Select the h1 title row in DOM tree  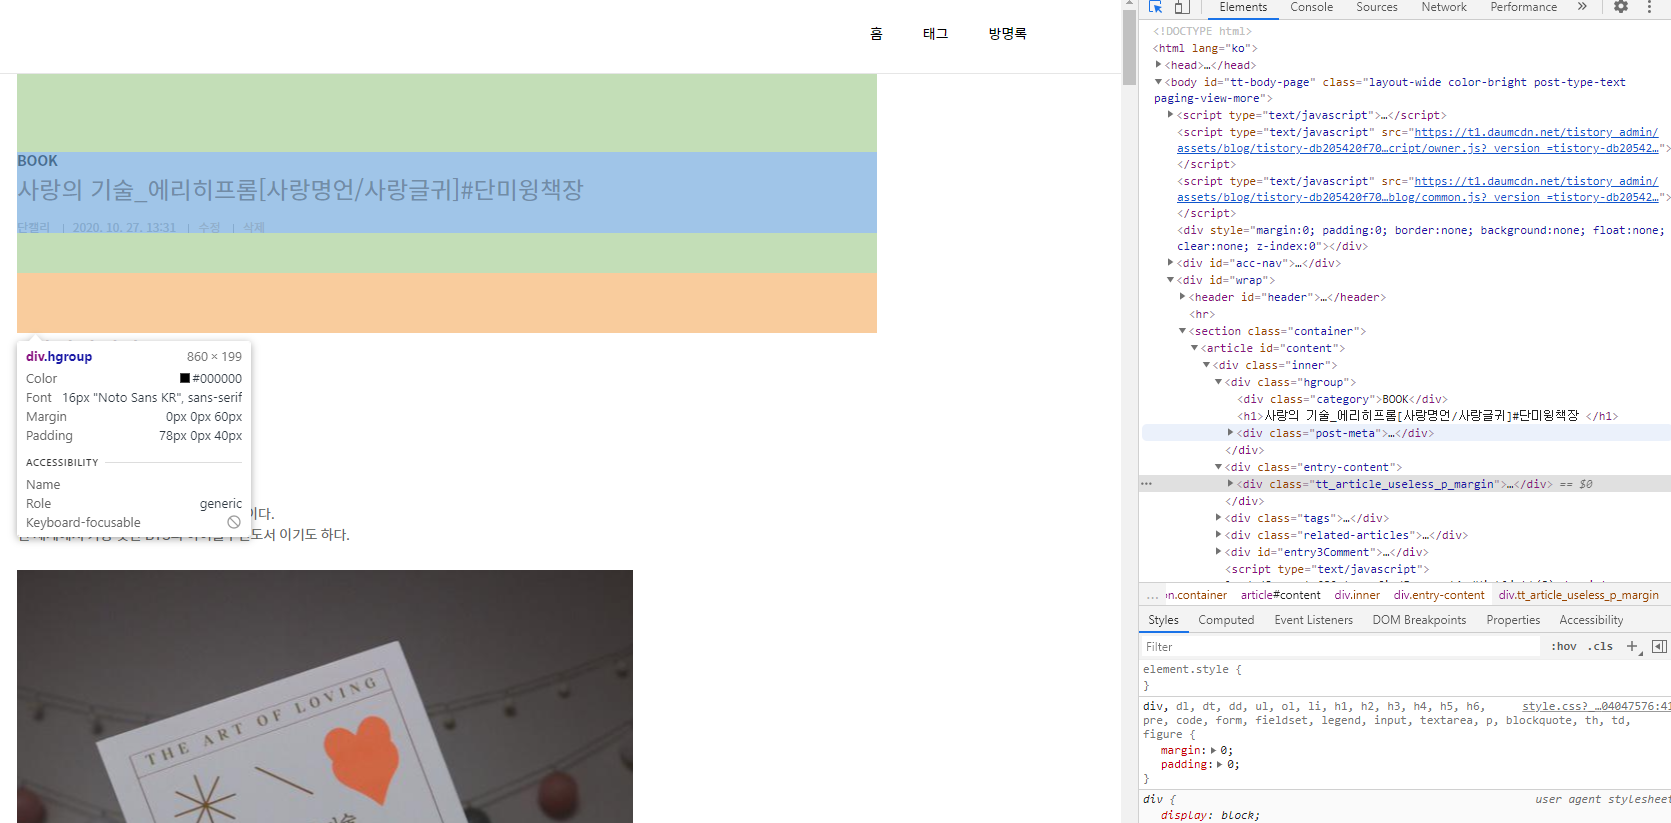pos(1427,416)
